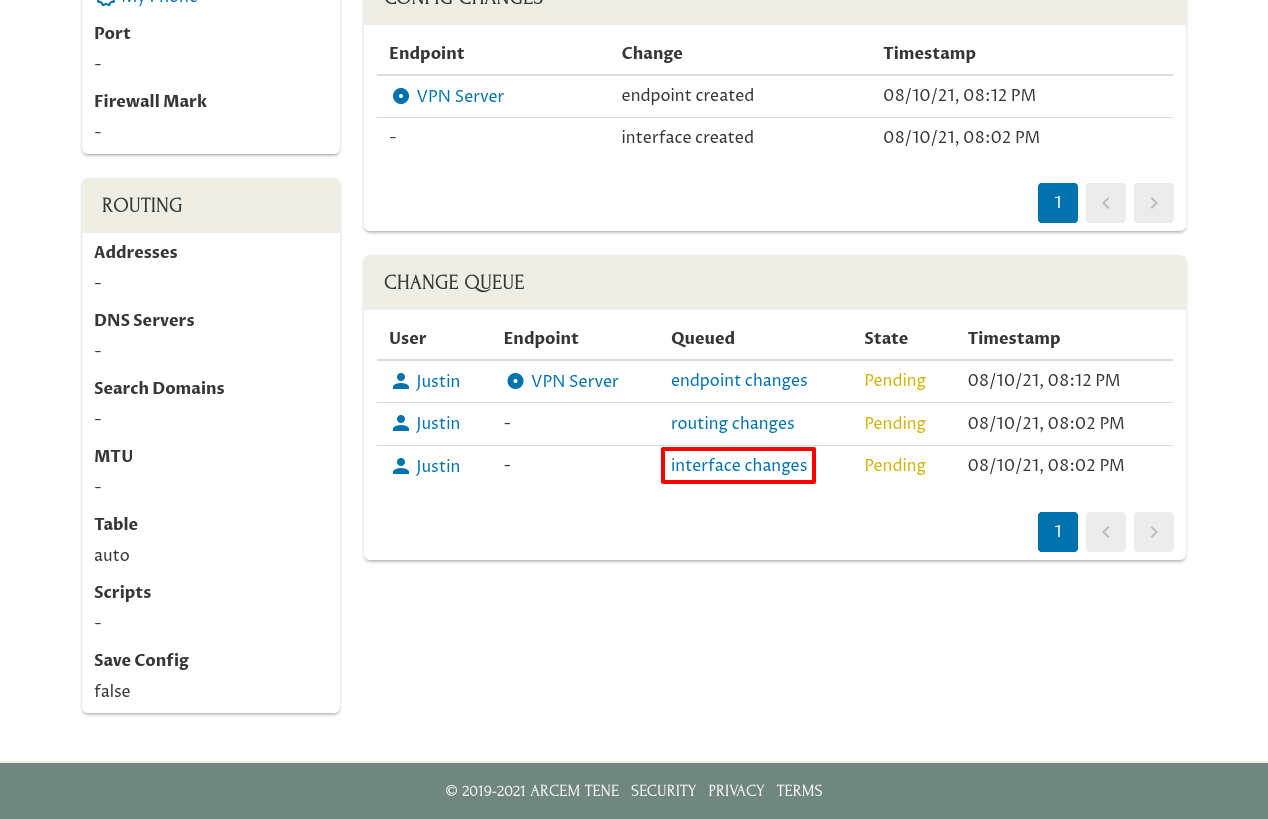This screenshot has width=1268, height=819.
Task: Click Pending state in endpoint changes row
Action: [x=895, y=380]
